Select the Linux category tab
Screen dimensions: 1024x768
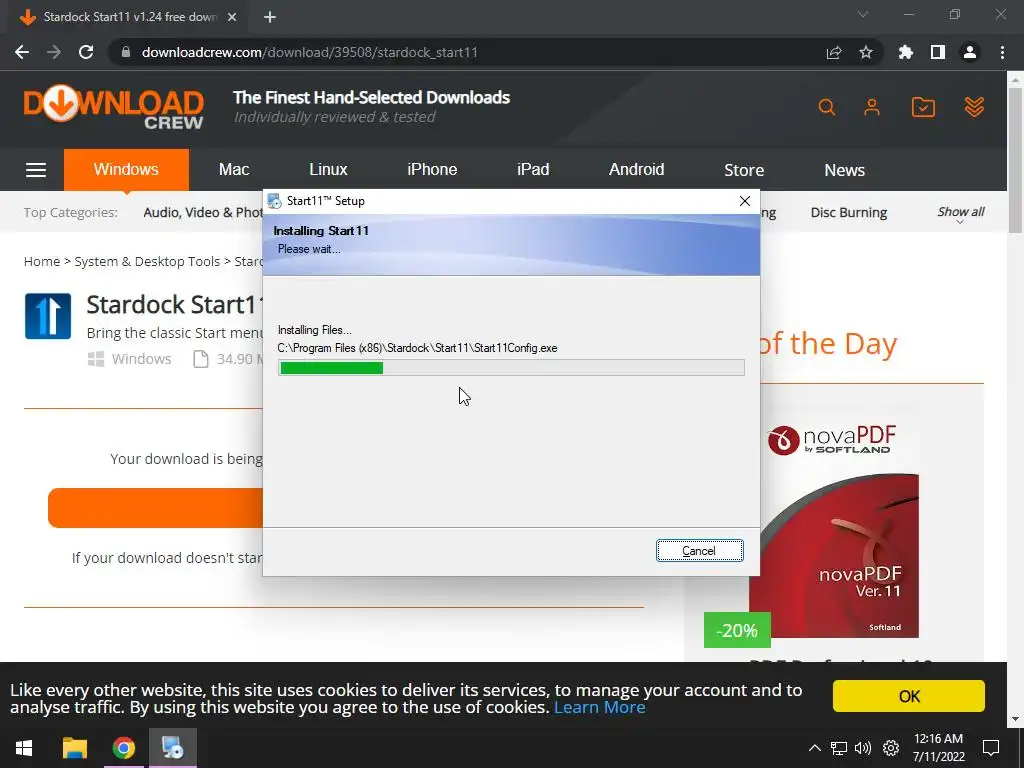click(328, 170)
